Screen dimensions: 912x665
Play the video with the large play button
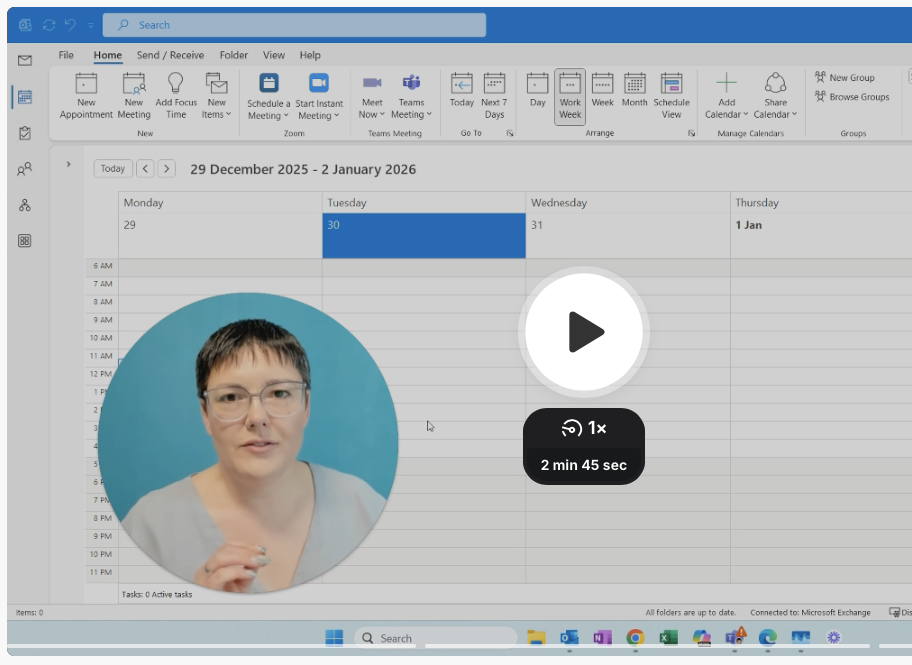[x=584, y=332]
